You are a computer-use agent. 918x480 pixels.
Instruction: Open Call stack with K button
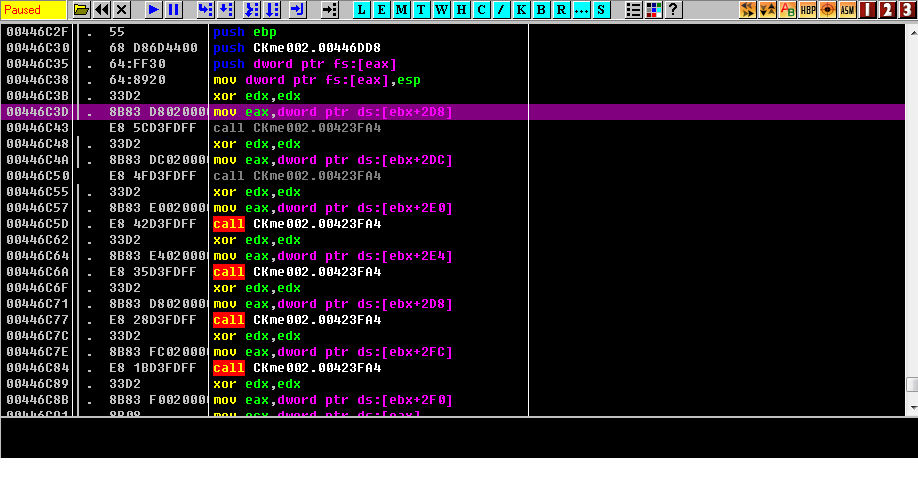coord(521,9)
